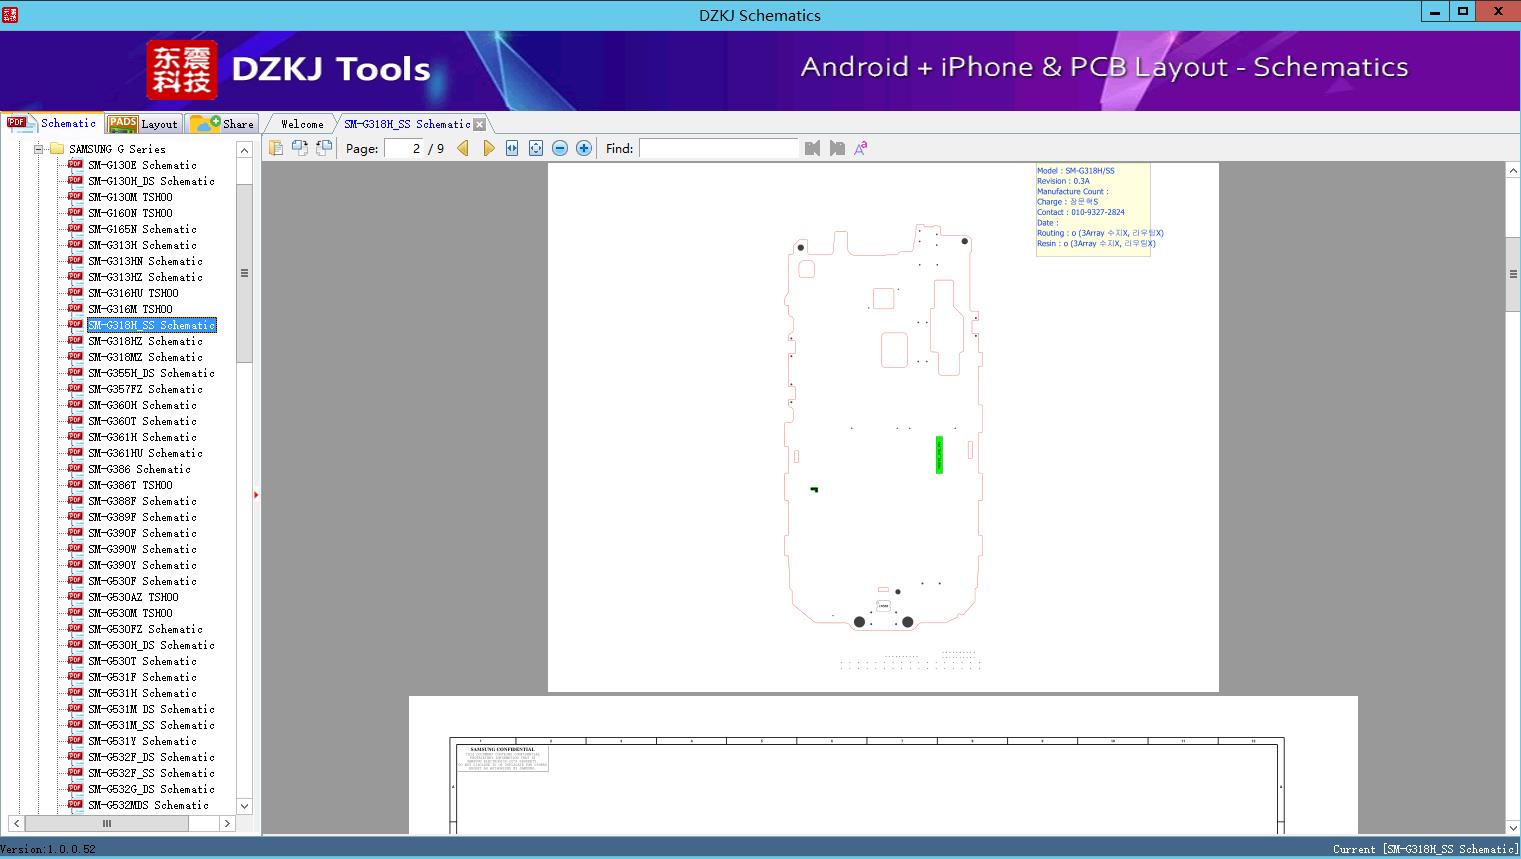Go to the next page arrow
Screen dimensions: 1521x859
(x=489, y=148)
